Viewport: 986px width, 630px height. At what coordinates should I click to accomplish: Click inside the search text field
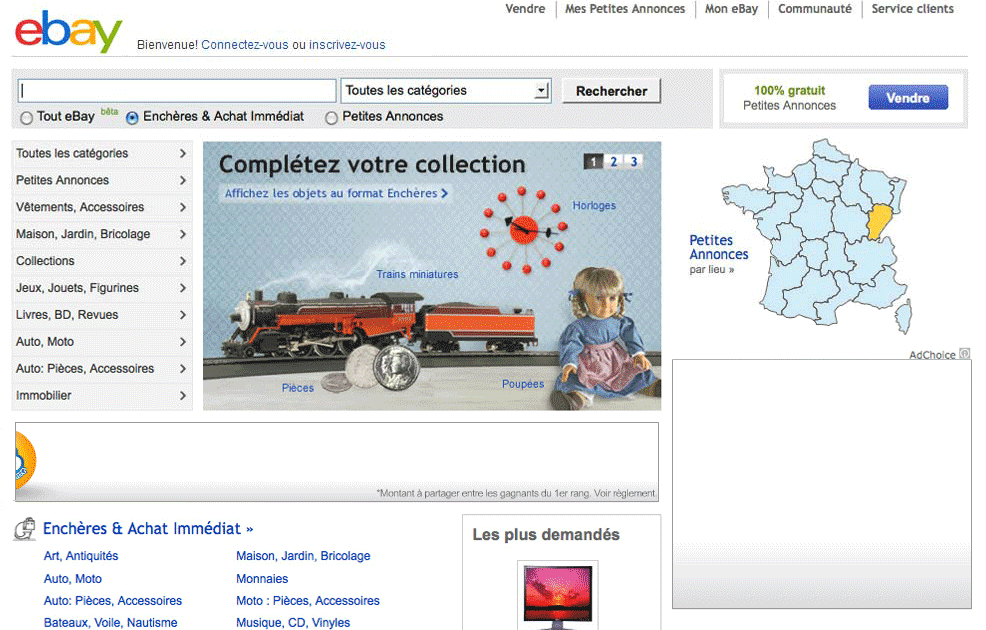click(177, 91)
